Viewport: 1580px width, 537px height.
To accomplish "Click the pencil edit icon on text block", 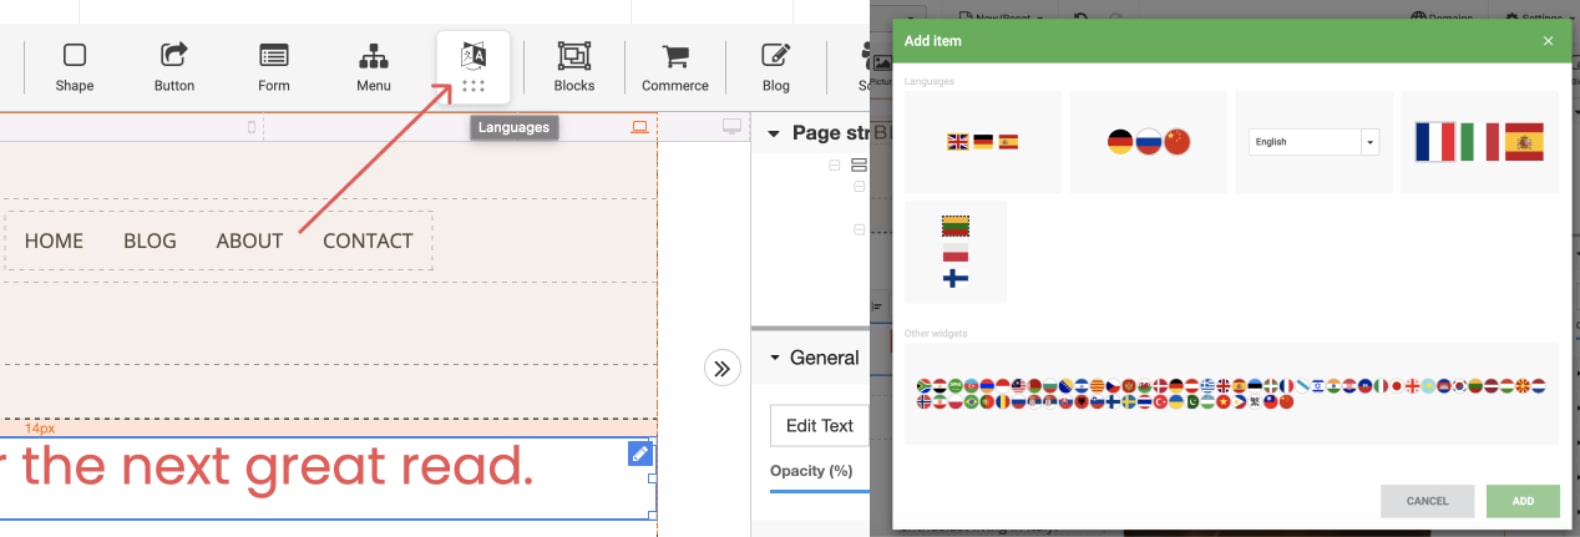I will coord(640,454).
